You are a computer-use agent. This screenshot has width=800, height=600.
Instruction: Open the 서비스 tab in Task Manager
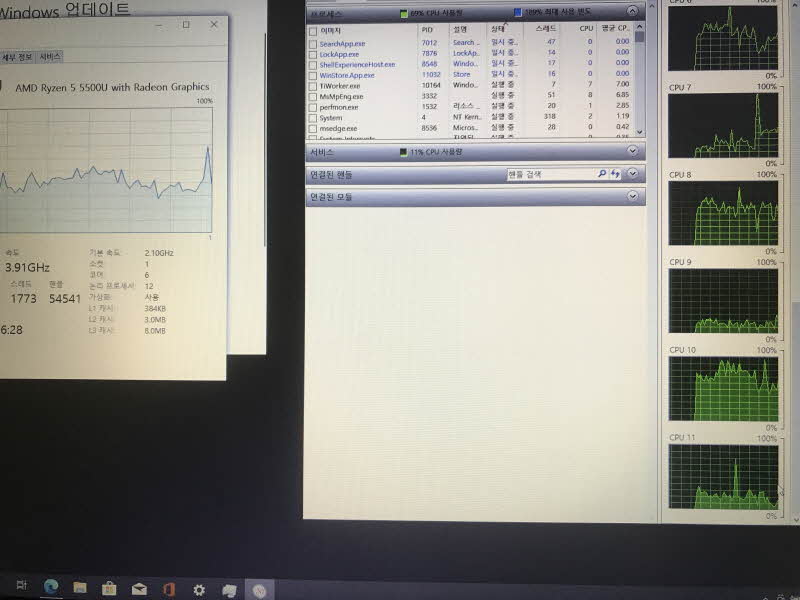click(49, 56)
